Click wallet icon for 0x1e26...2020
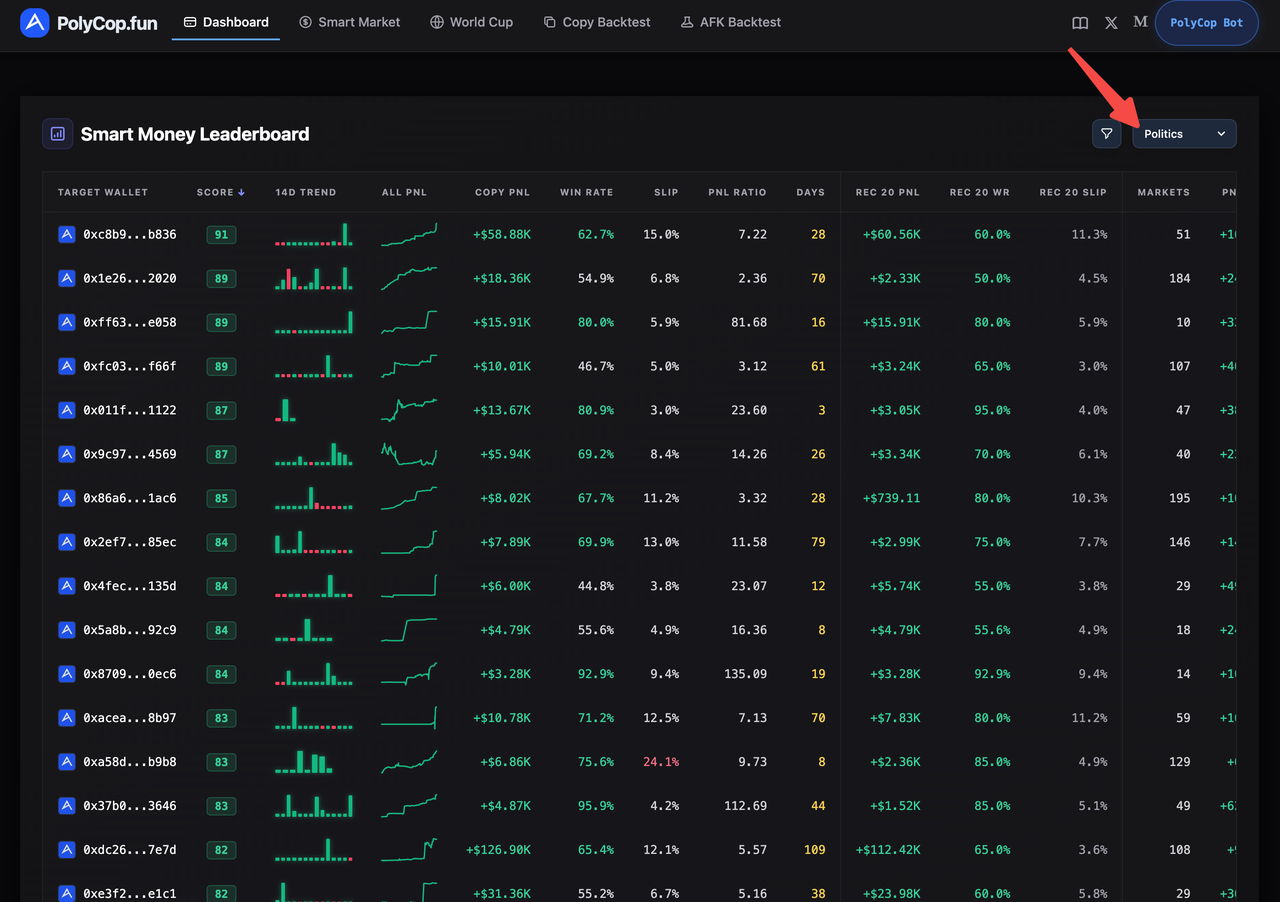 [67, 278]
